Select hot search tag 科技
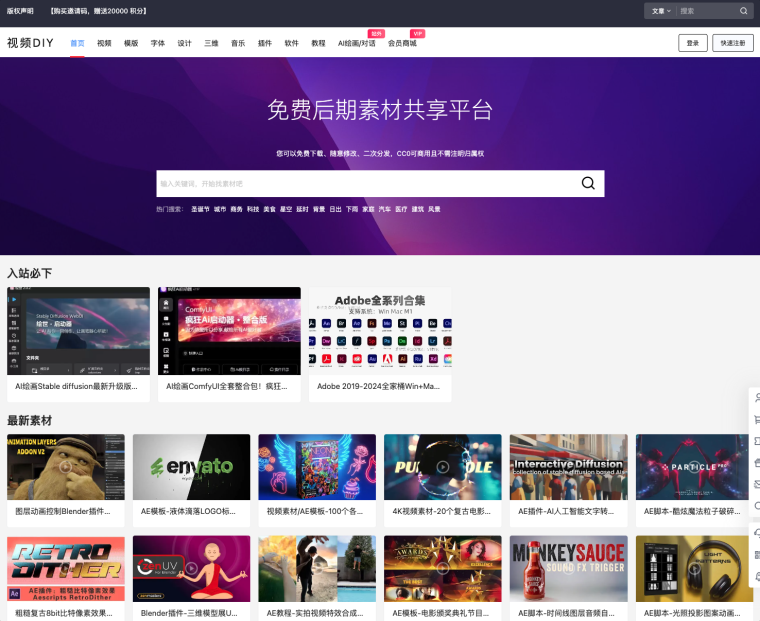 pyautogui.click(x=253, y=209)
